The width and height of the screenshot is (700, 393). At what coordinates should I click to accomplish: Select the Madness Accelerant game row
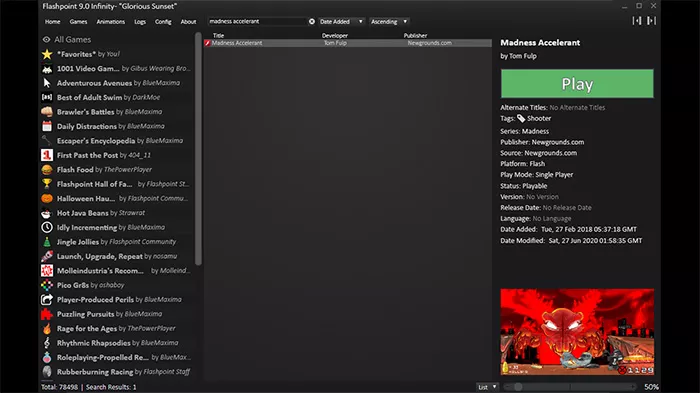[348, 43]
